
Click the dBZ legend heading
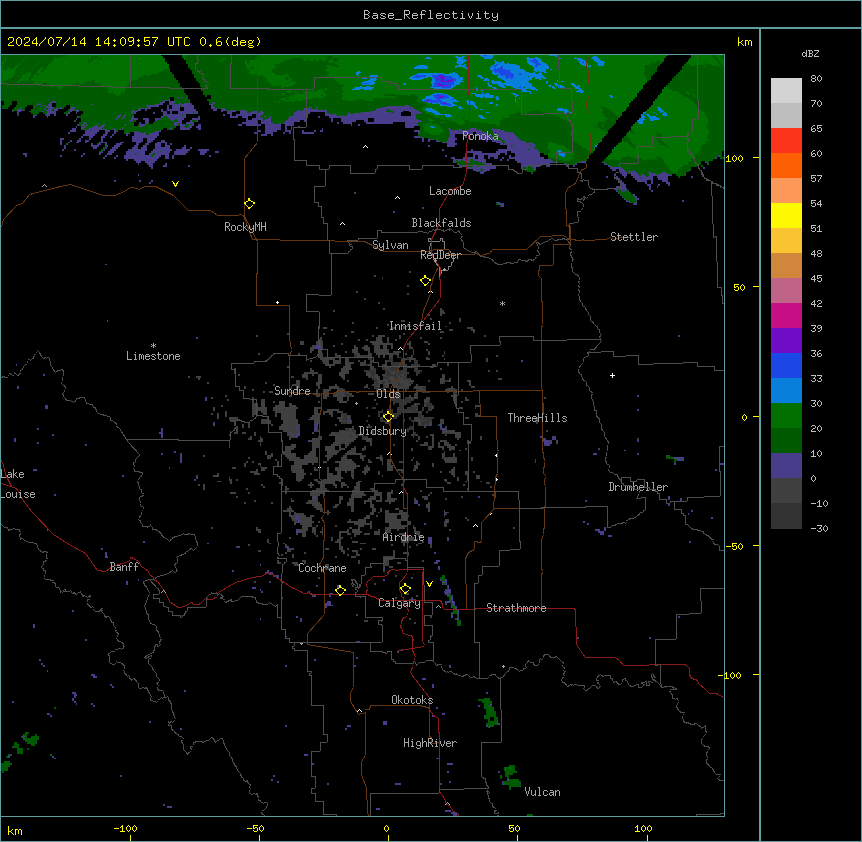[810, 53]
